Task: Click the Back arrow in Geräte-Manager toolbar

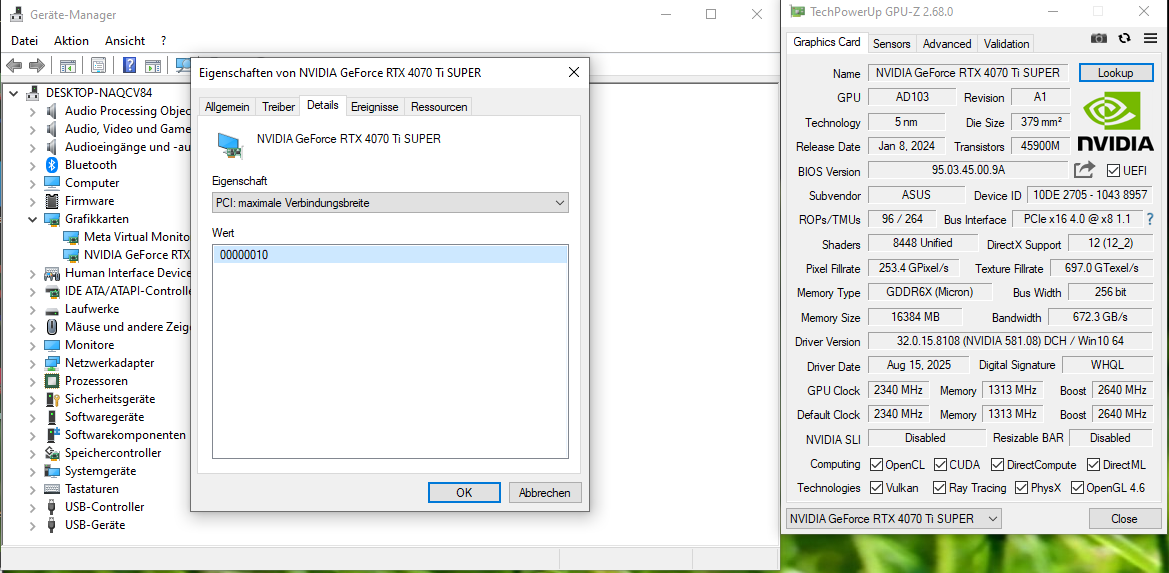Action: pos(13,66)
